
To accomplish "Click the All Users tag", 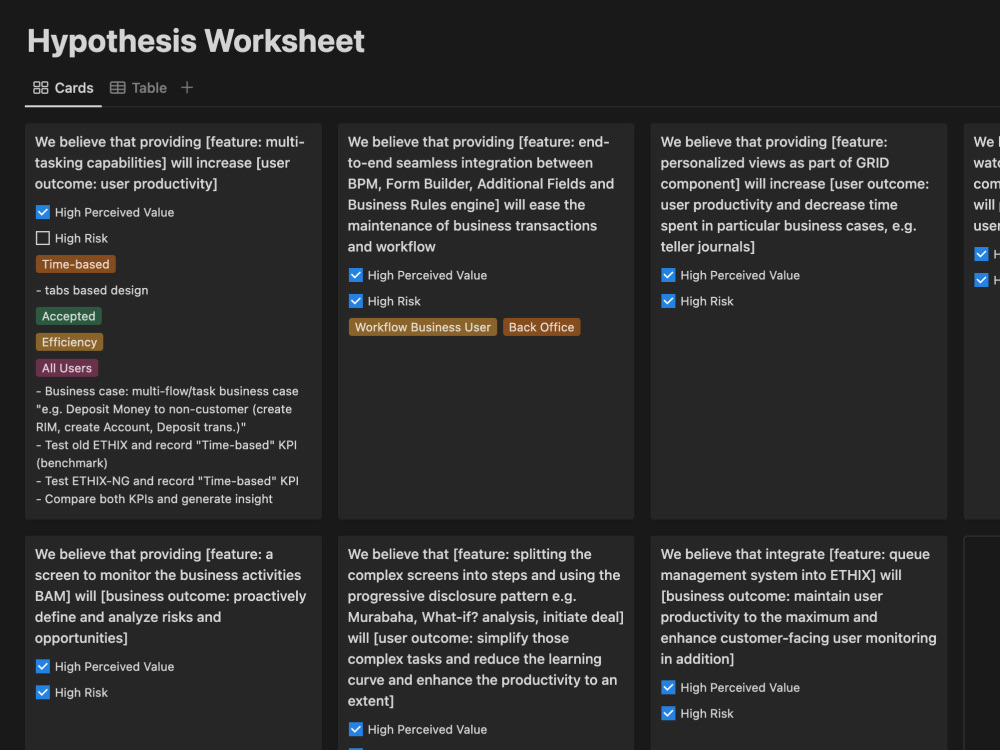I will (66, 368).
